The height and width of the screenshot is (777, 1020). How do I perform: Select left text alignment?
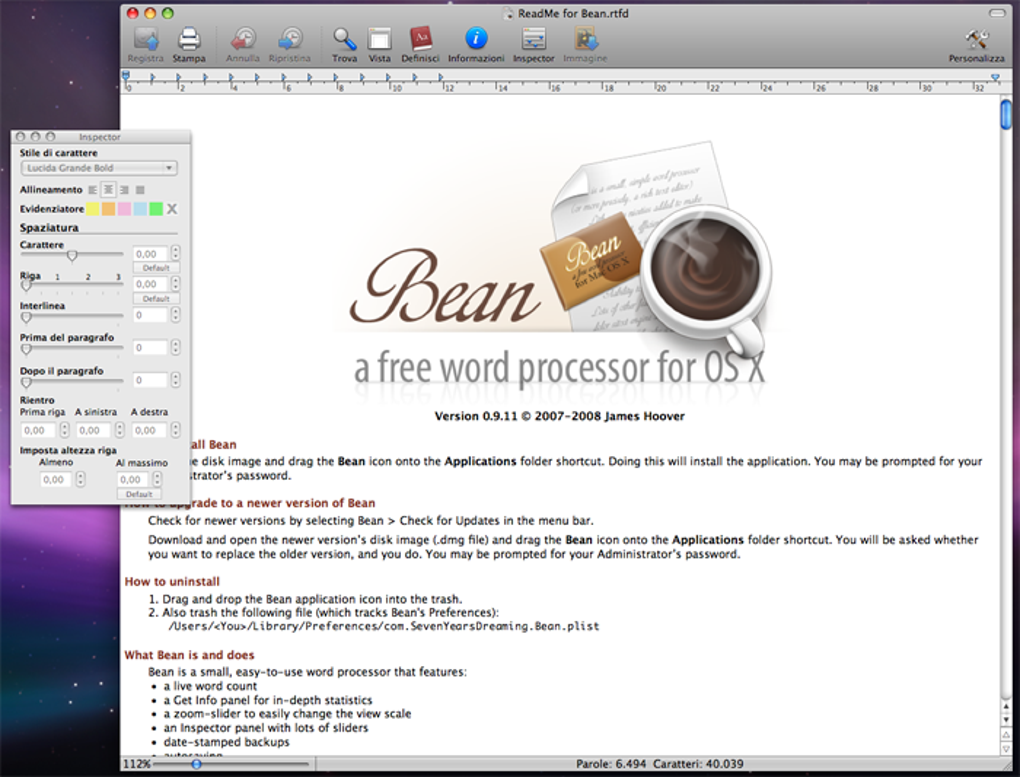[x=93, y=190]
